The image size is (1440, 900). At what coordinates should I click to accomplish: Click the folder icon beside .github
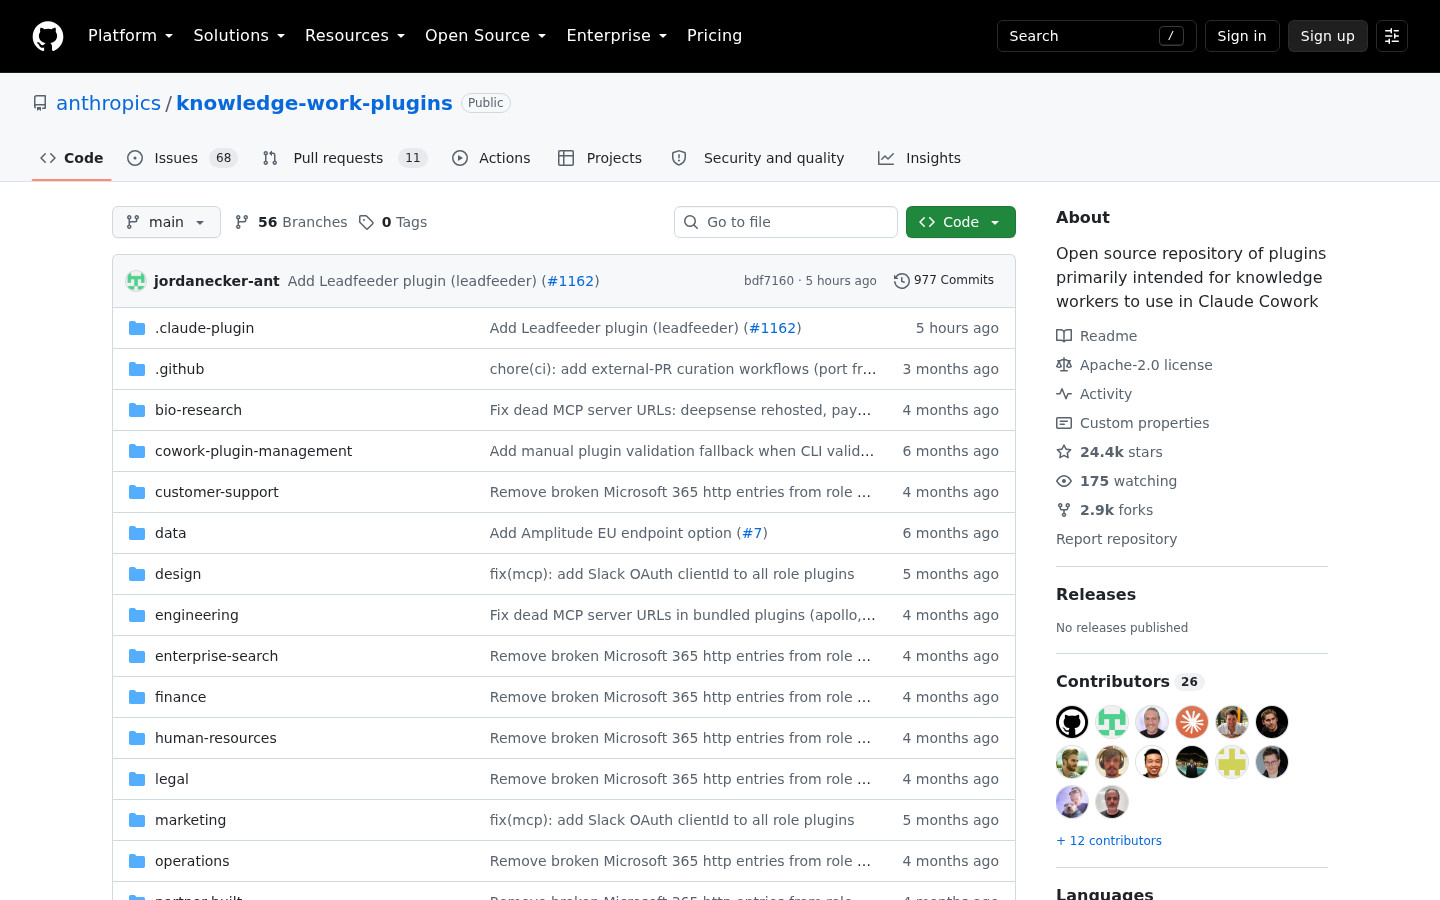pos(137,369)
